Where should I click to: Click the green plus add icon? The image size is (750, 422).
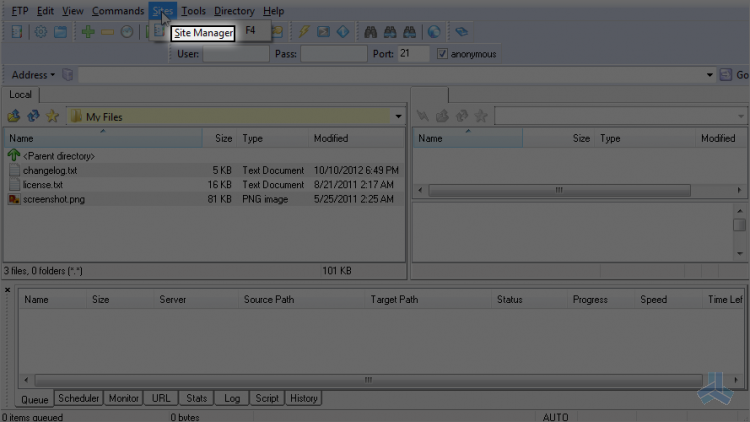(x=88, y=32)
